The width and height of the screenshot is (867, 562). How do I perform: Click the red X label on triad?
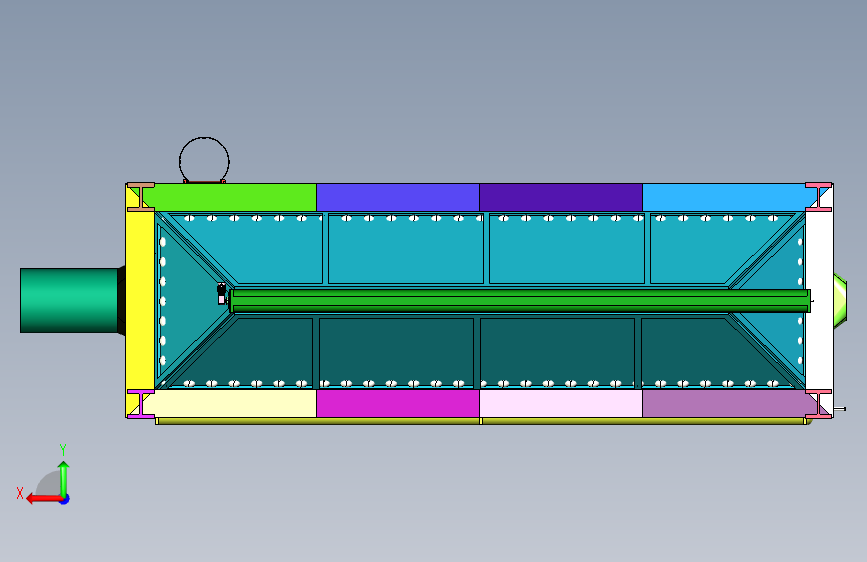20,493
